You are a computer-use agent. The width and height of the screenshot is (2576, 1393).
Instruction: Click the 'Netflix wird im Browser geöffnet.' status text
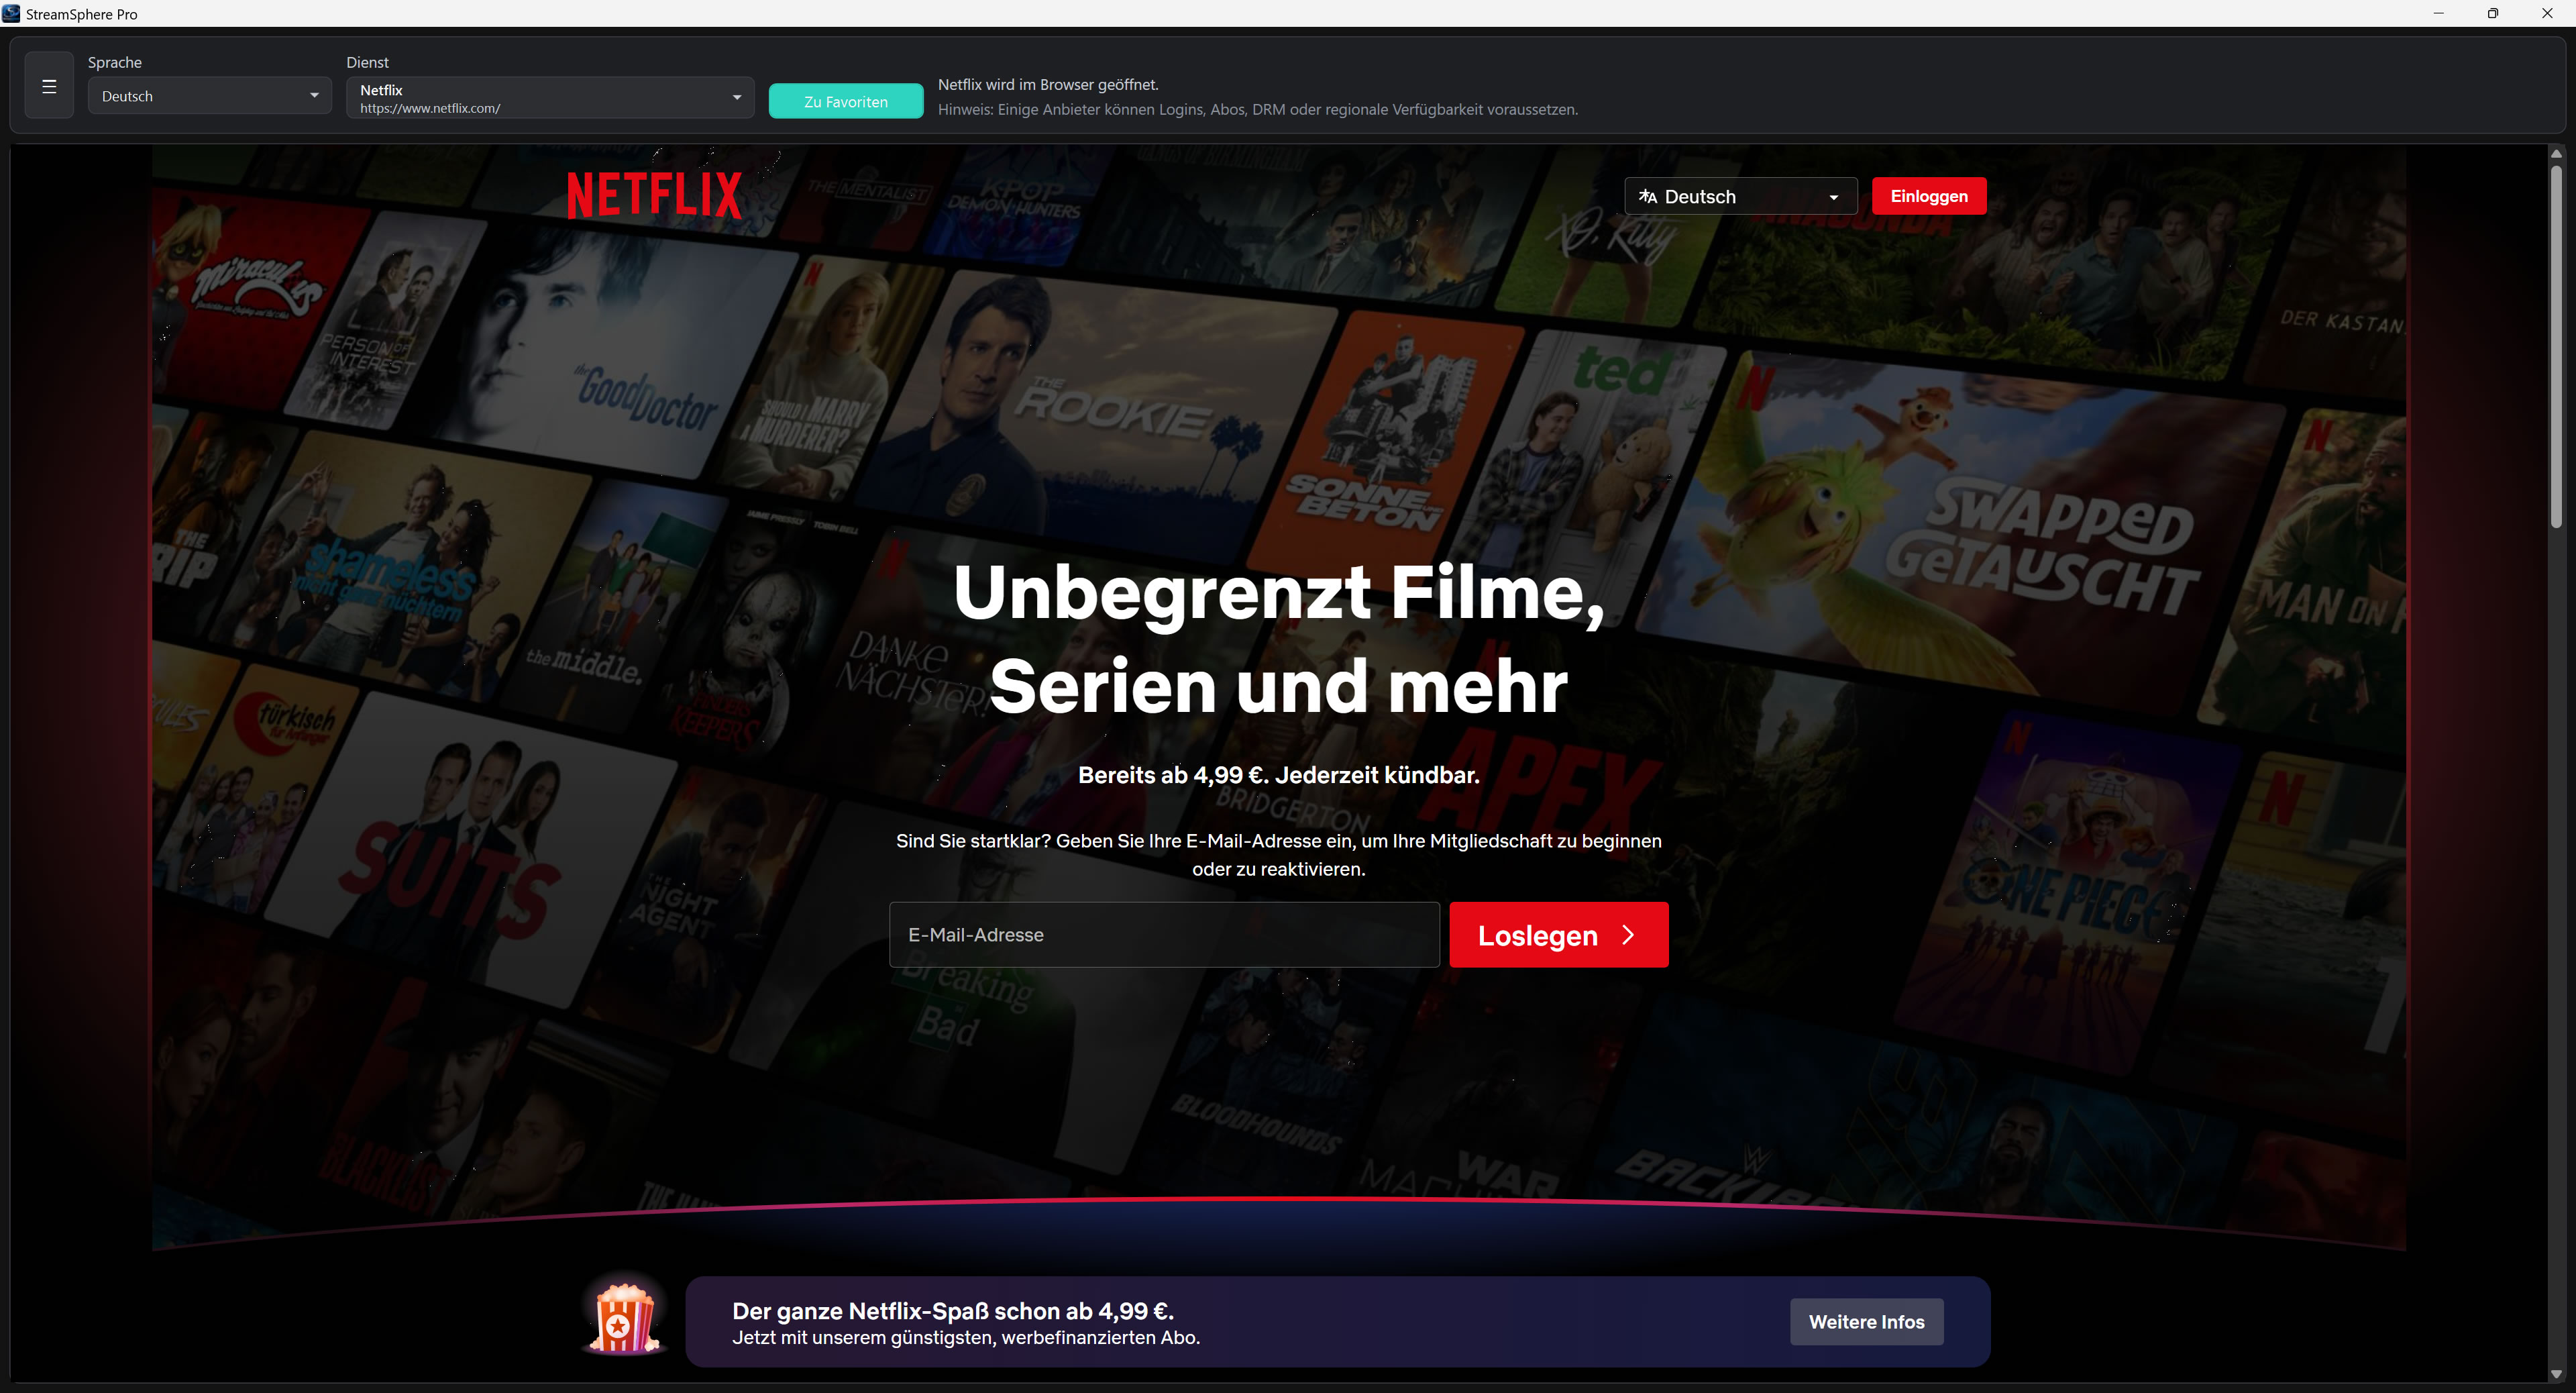pyautogui.click(x=1048, y=85)
